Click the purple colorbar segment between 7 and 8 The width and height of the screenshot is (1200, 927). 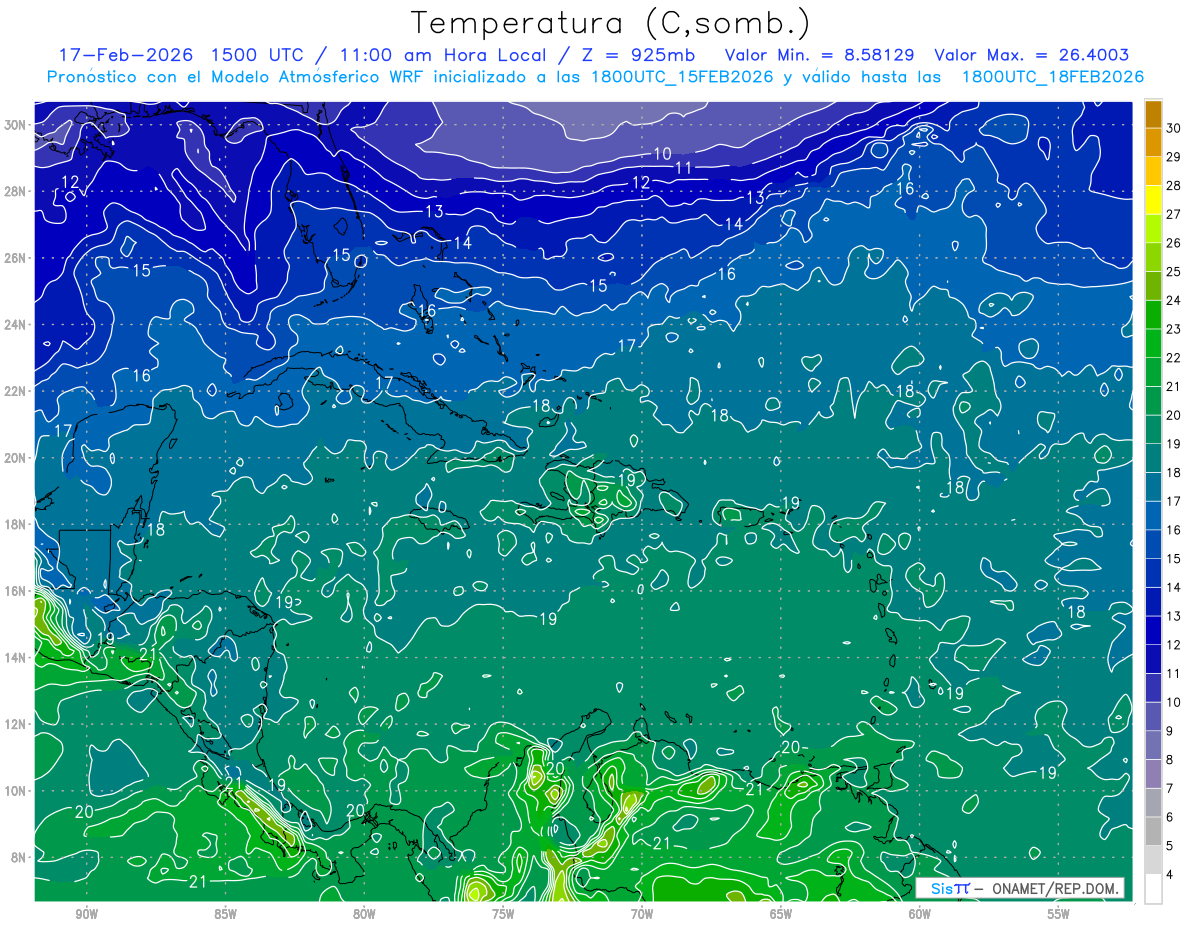click(x=1153, y=774)
